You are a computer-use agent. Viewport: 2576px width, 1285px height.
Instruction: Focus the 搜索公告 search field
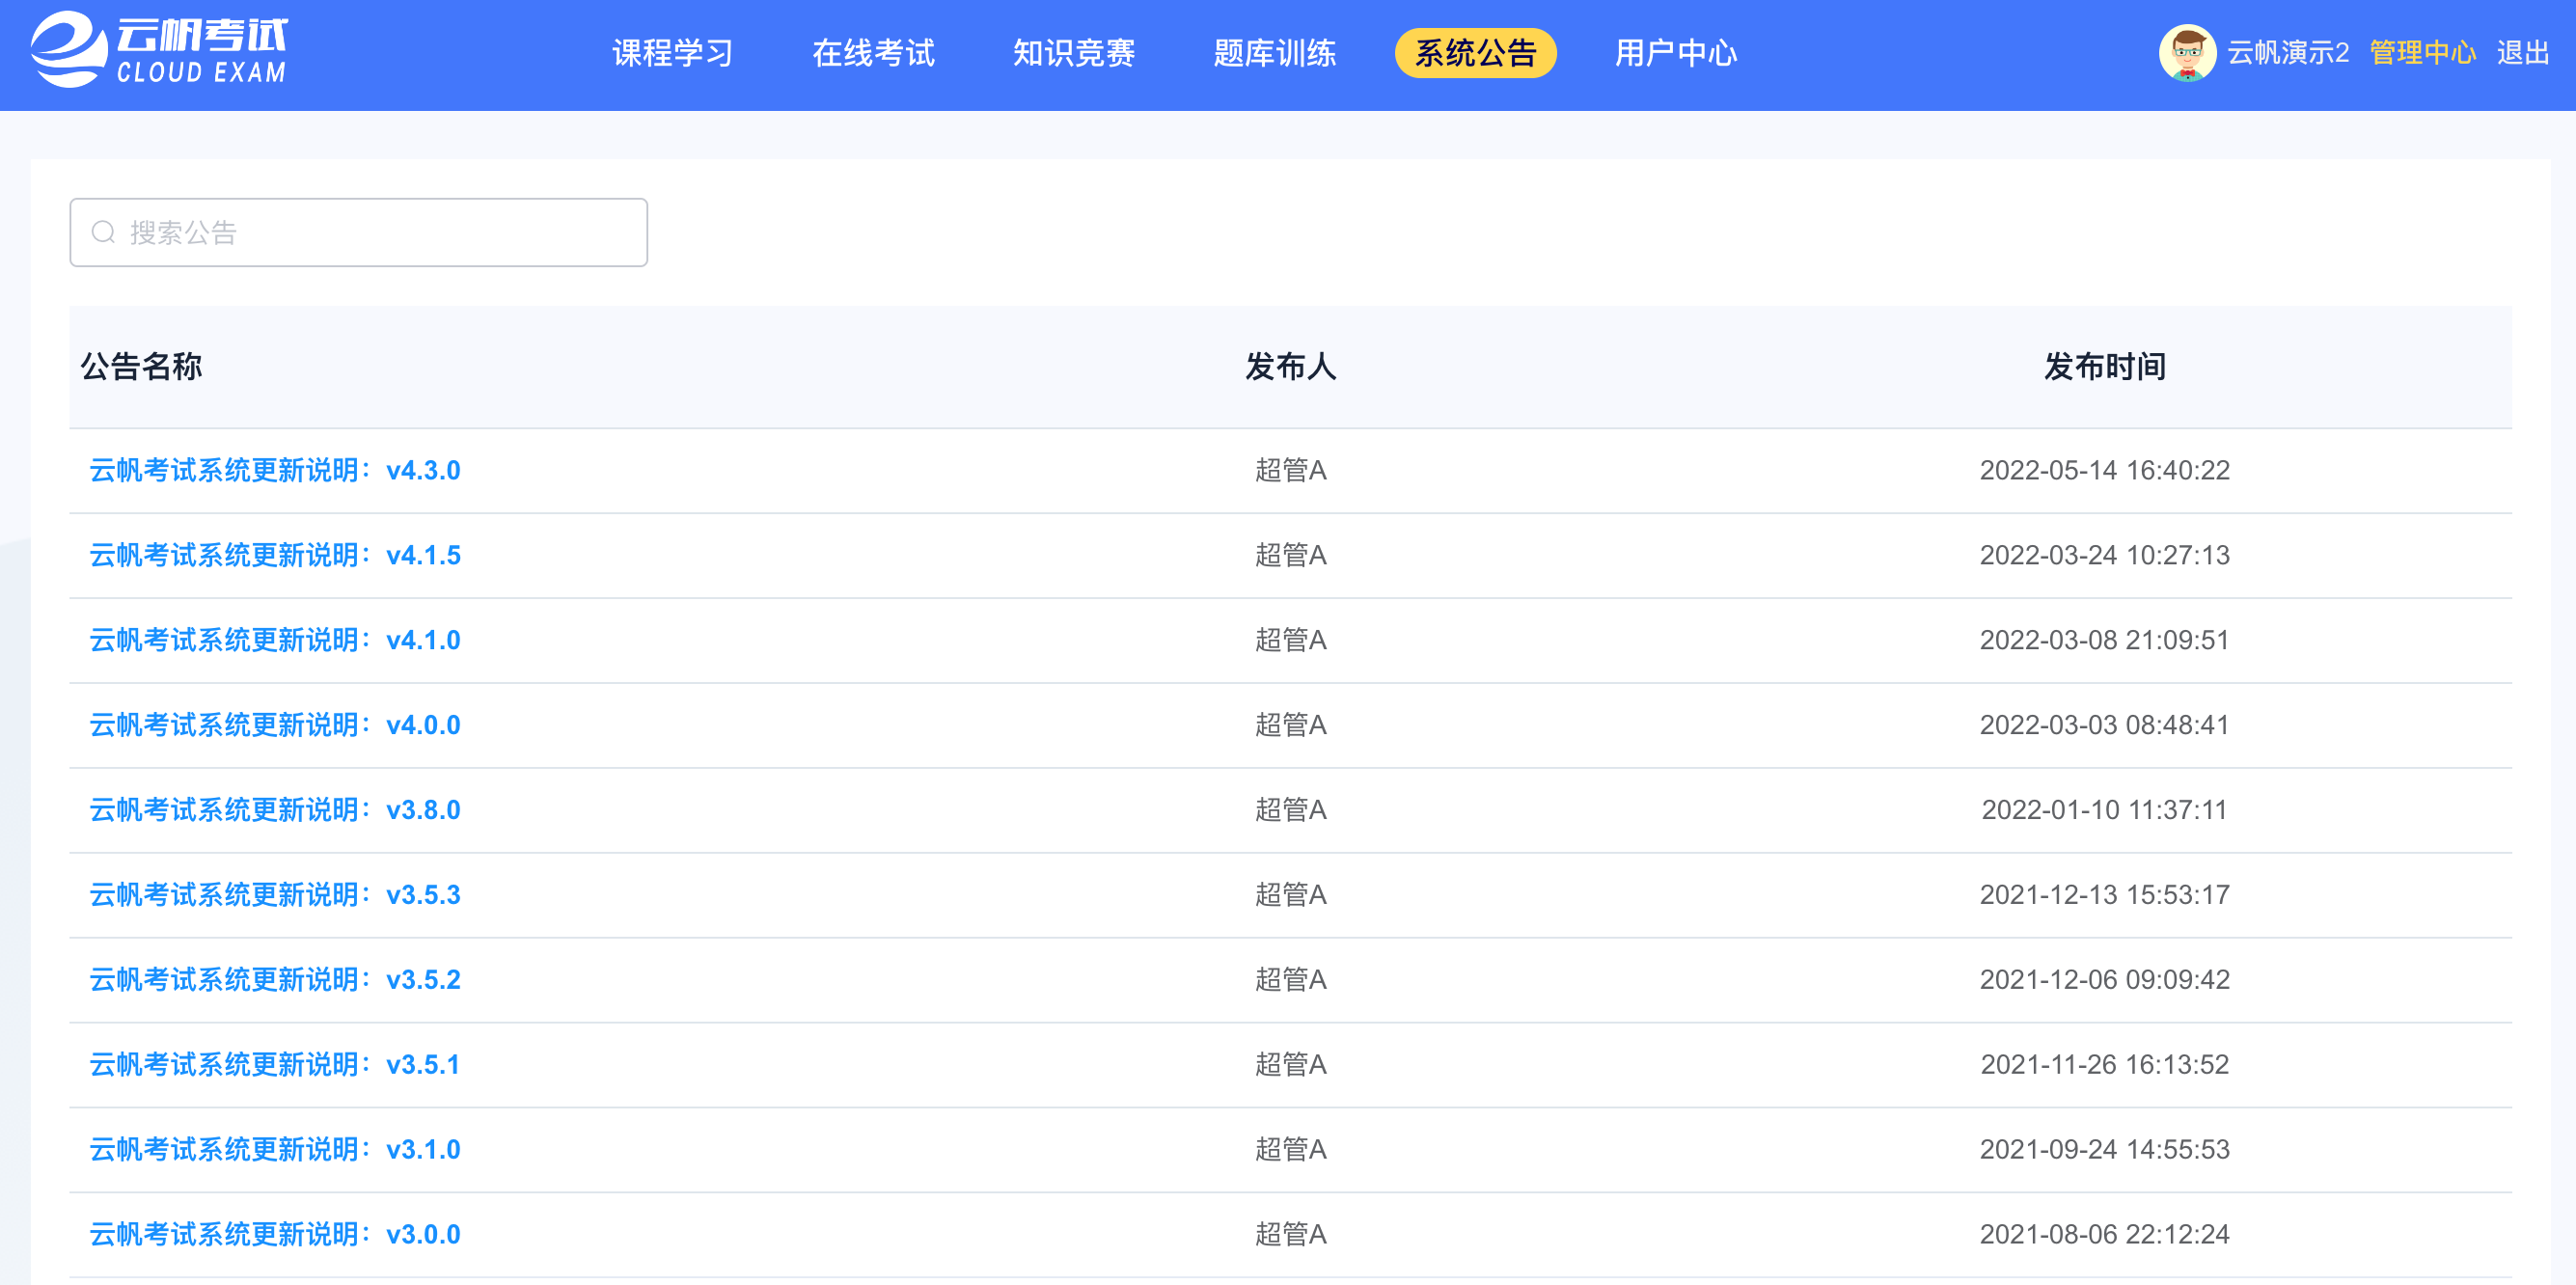click(359, 233)
